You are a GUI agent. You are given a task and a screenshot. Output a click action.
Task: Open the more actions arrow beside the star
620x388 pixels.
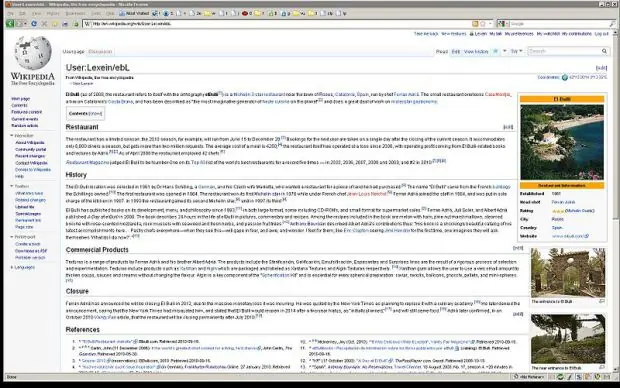[505, 51]
